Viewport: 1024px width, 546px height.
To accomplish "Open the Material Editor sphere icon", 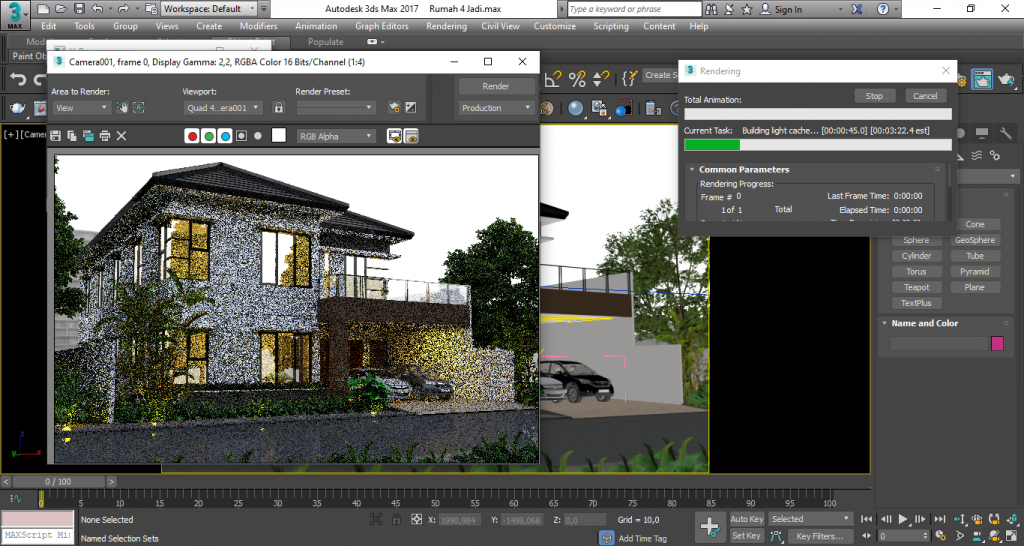I will pyautogui.click(x=575, y=108).
